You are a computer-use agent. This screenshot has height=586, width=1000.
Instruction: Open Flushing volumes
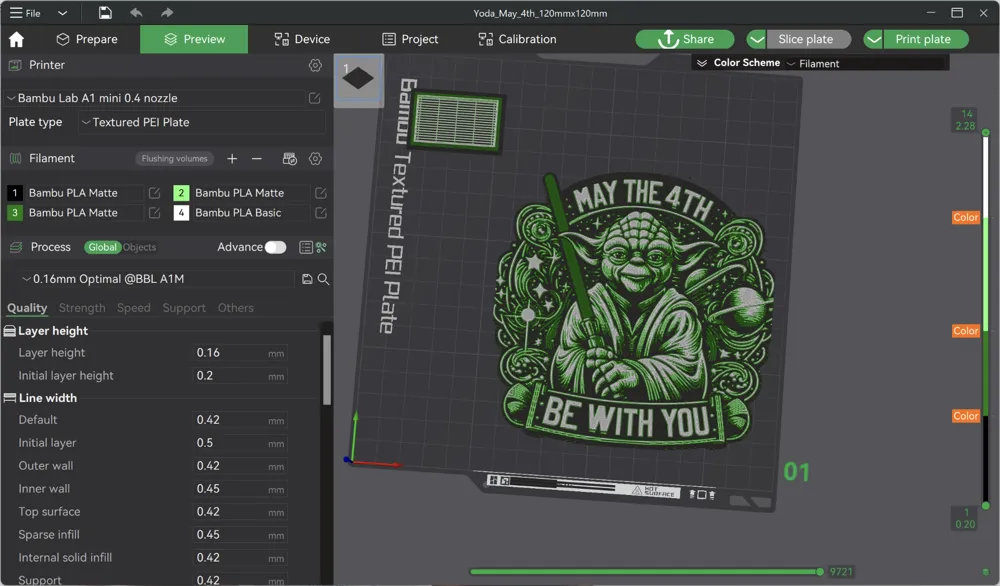174,159
